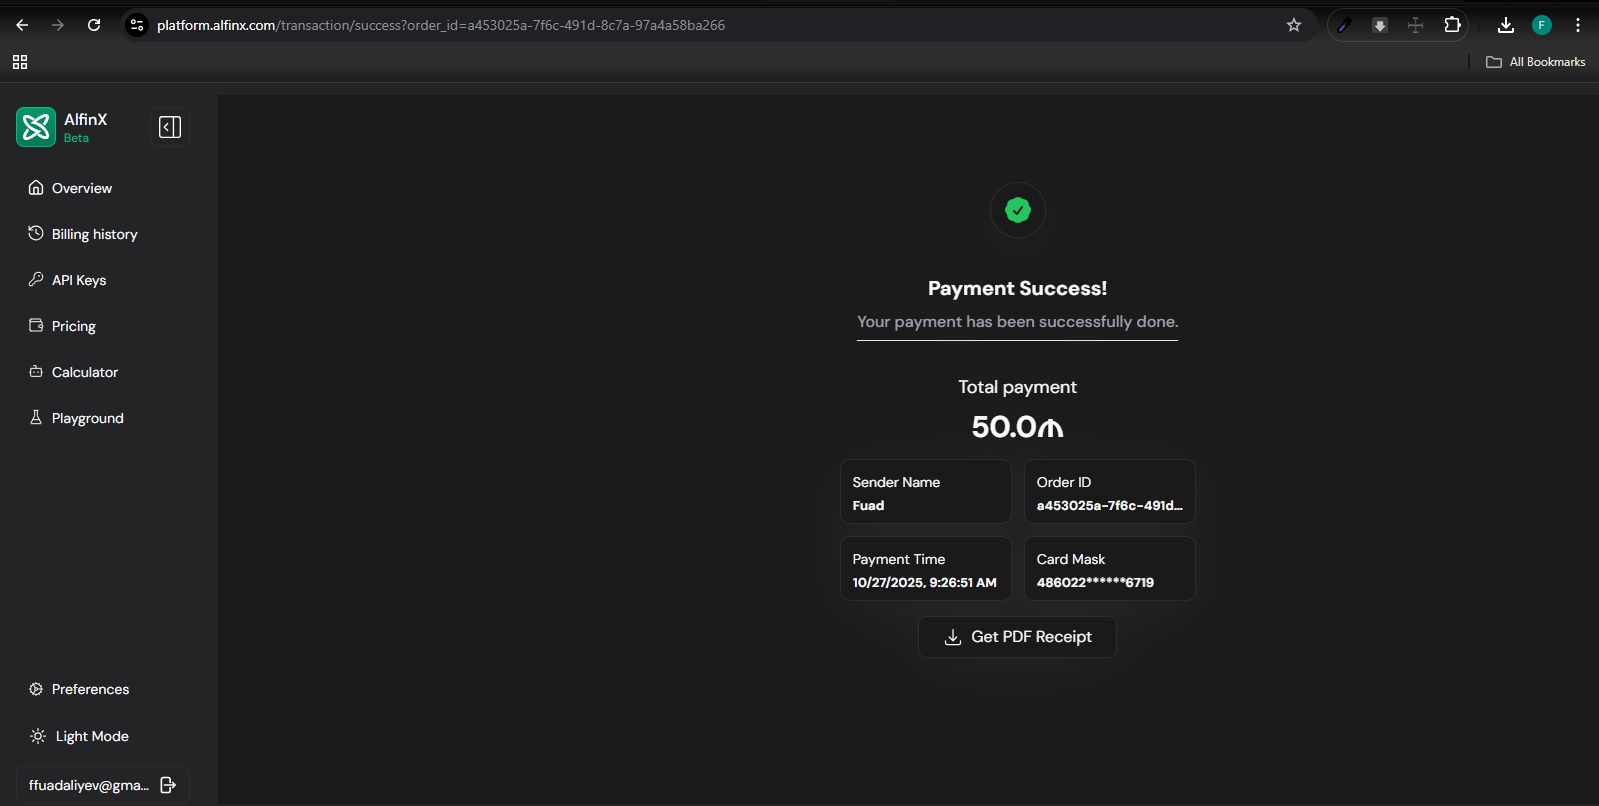1599x806 pixels.
Task: Download the PDF receipt
Action: pos(1017,637)
